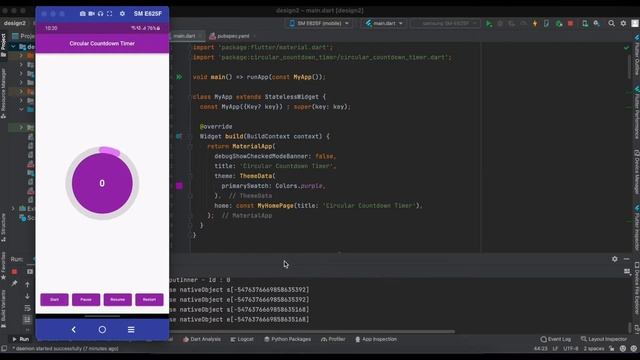Open the samsung SM-E625F target dropdown
The image size is (640, 360).
point(445,24)
